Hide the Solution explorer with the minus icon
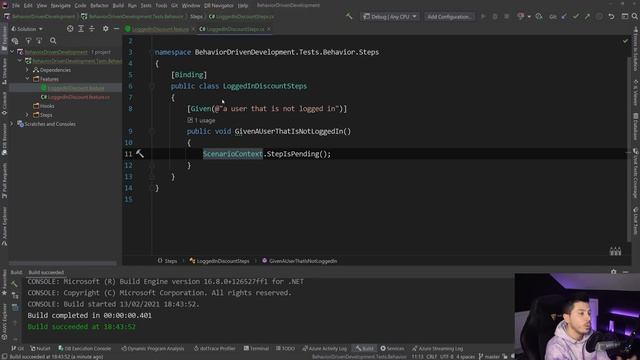 (116, 29)
